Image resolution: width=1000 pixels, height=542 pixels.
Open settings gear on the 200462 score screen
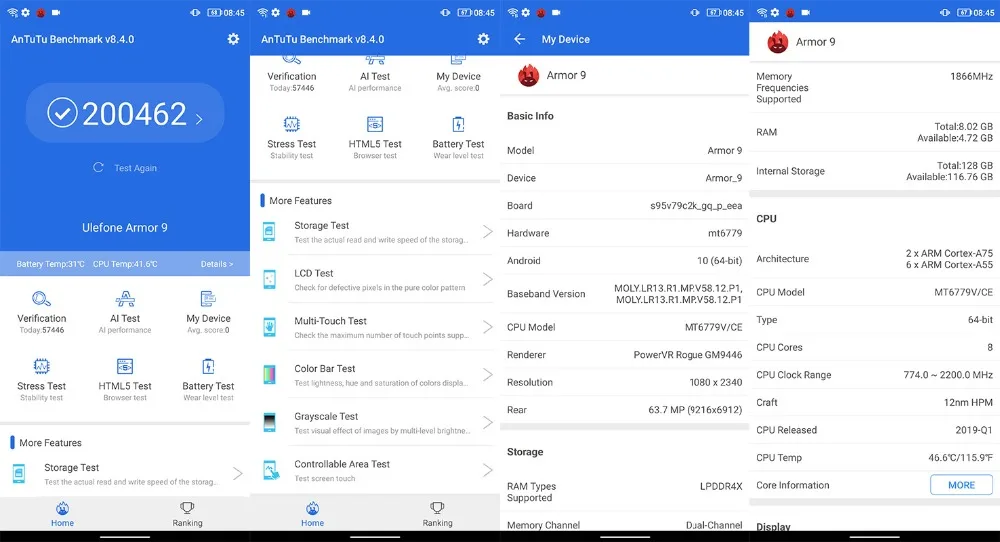(x=233, y=39)
